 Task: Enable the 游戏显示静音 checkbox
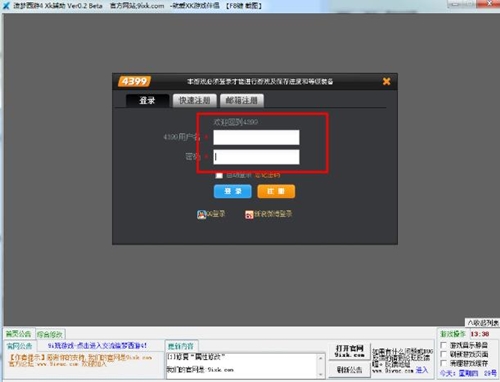444,345
